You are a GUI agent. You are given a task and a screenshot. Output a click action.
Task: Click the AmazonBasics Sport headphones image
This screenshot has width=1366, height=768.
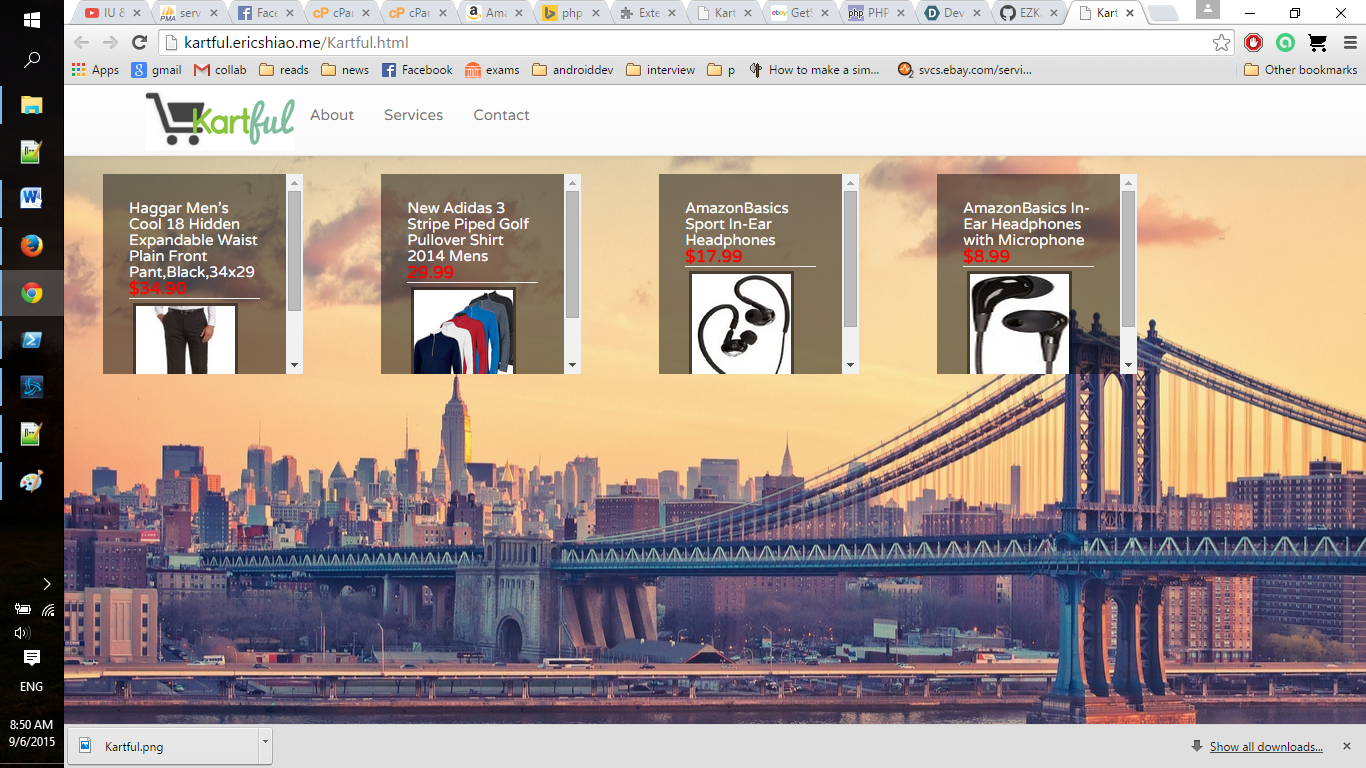pyautogui.click(x=741, y=323)
